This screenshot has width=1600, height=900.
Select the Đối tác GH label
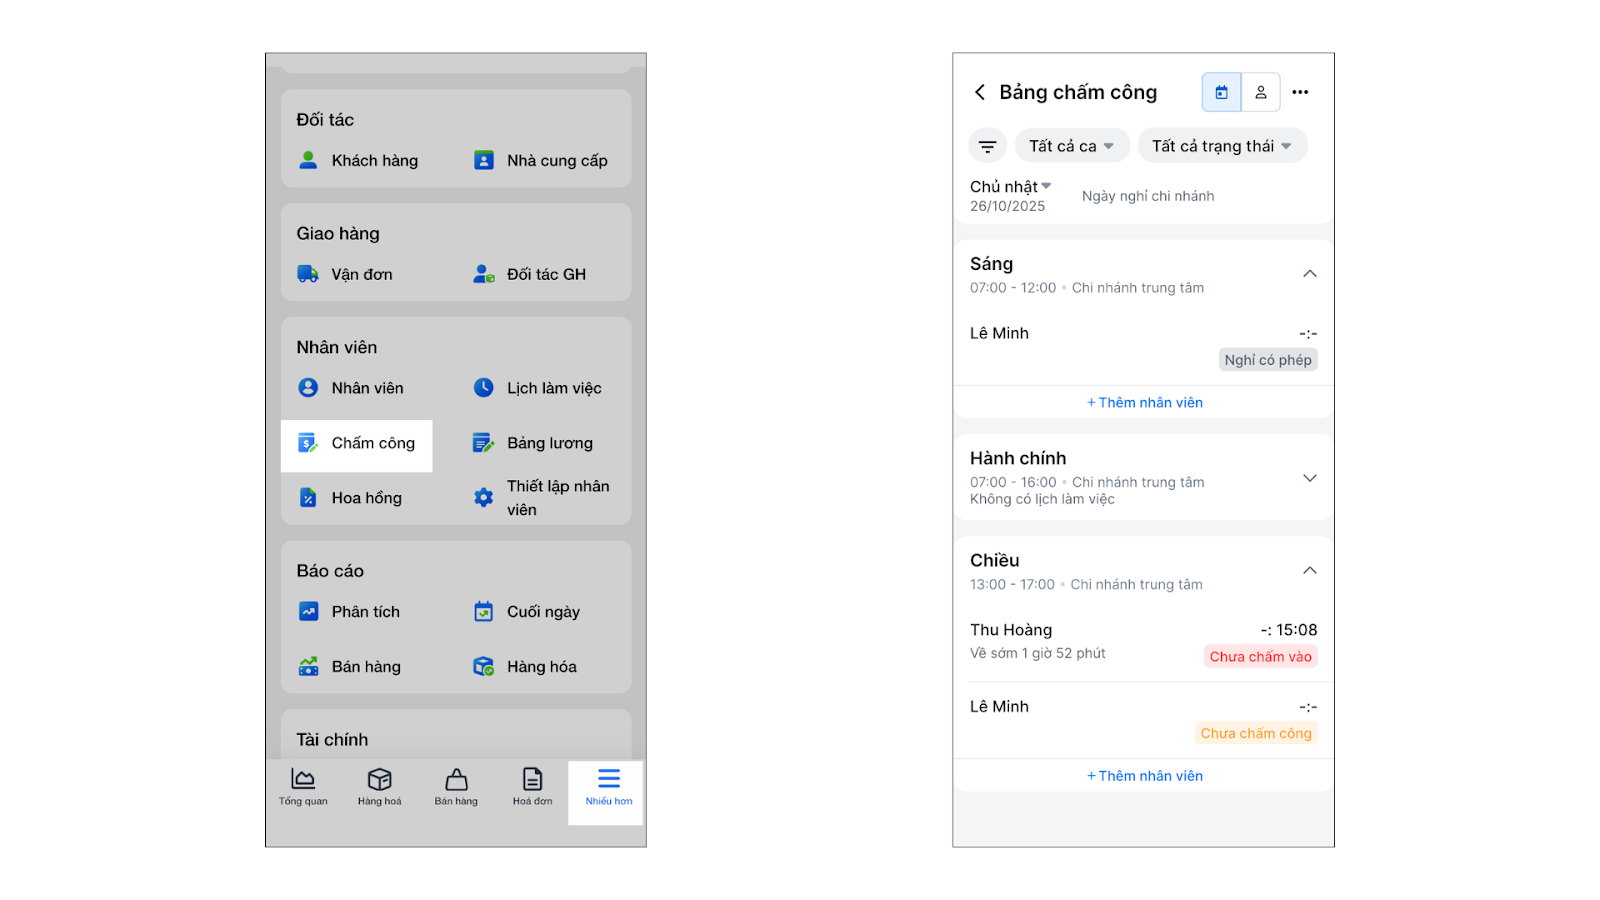546,274
